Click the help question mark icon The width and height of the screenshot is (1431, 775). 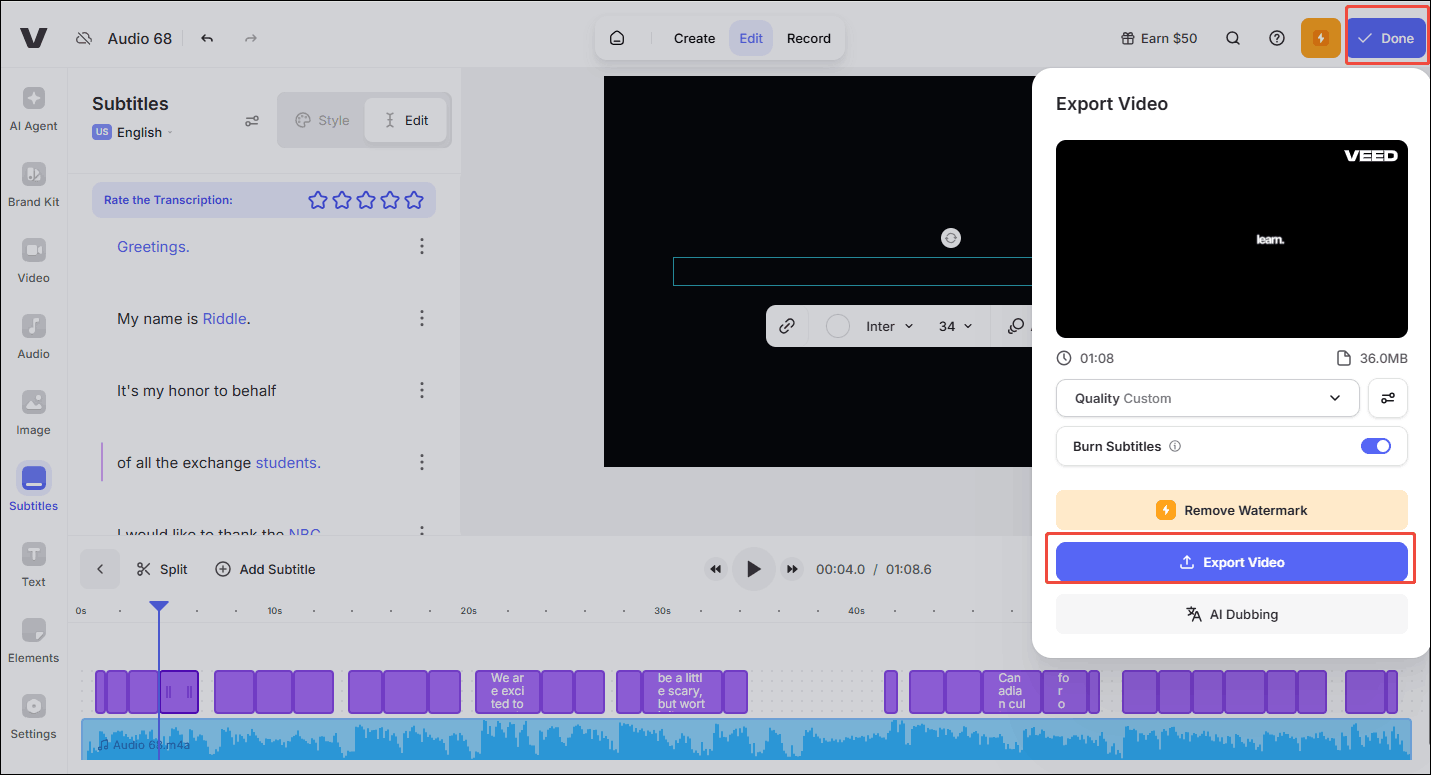(x=1277, y=38)
